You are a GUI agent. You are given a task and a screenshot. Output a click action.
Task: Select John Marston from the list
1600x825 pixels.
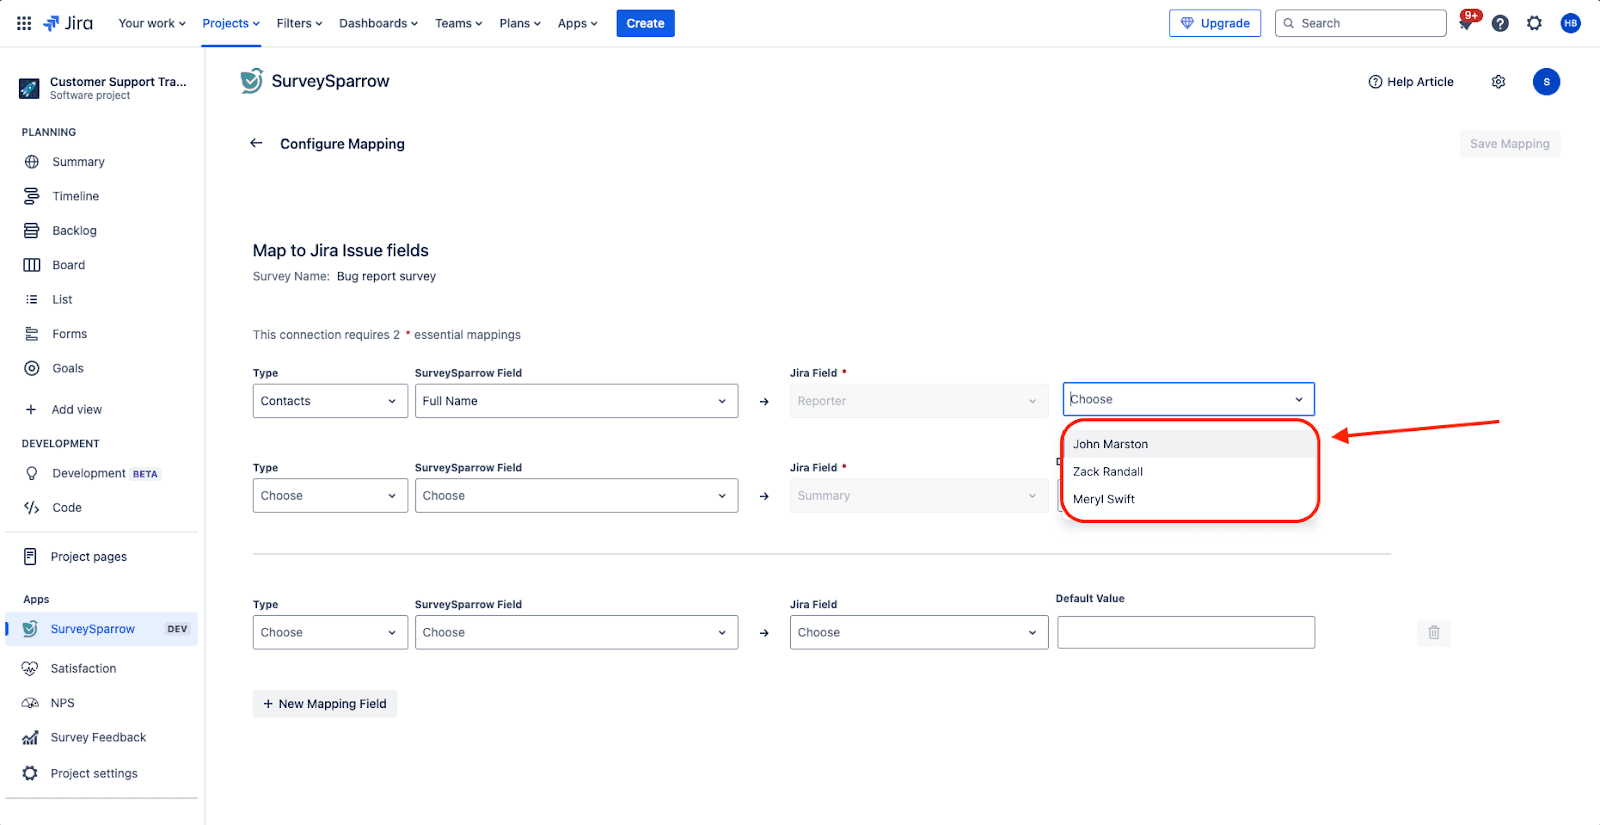[x=1110, y=444]
